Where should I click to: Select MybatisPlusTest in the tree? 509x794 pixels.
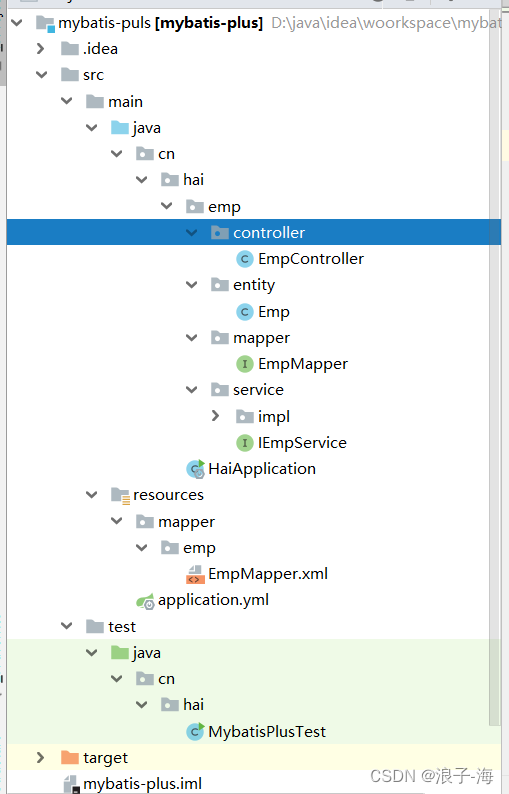(267, 731)
